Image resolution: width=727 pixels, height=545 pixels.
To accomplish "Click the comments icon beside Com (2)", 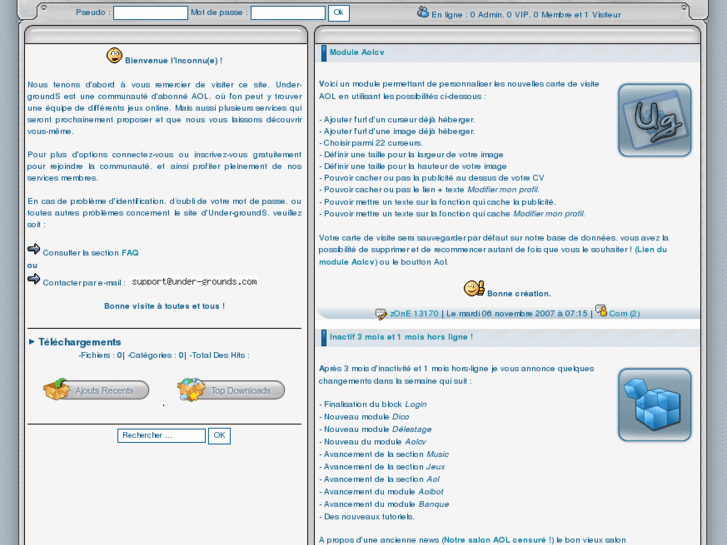I will point(601,310).
